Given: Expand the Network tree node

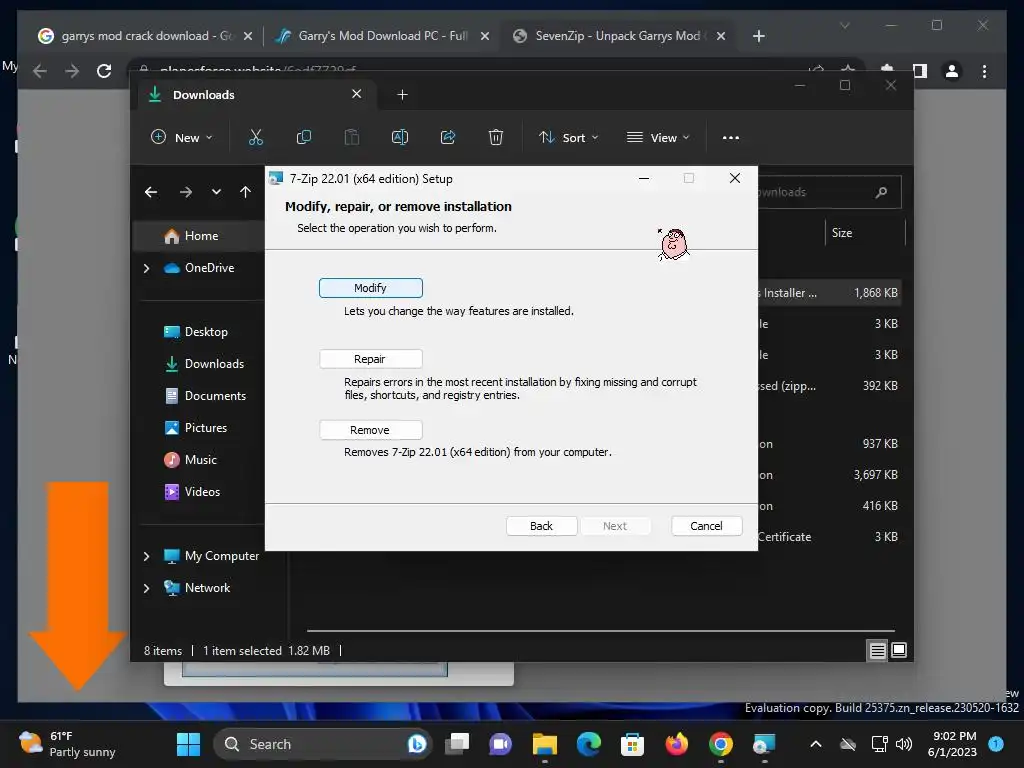Looking at the screenshot, I should 146,588.
